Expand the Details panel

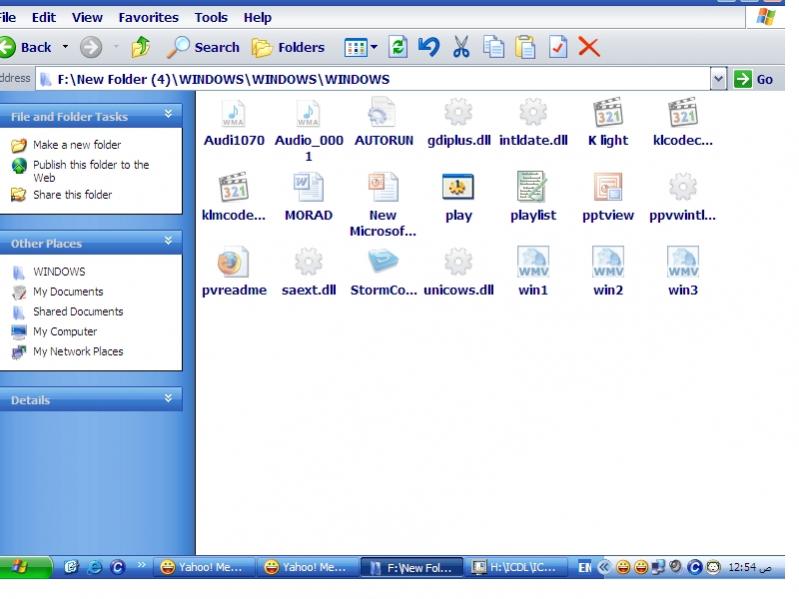pos(168,399)
